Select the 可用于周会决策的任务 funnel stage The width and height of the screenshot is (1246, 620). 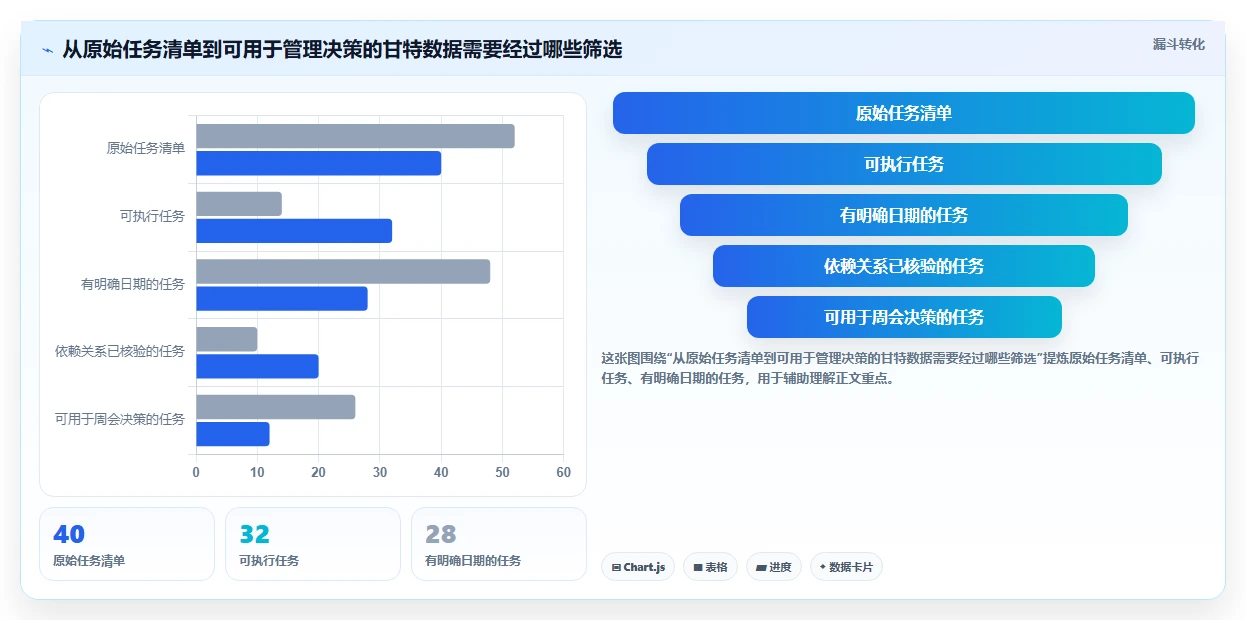pos(904,317)
